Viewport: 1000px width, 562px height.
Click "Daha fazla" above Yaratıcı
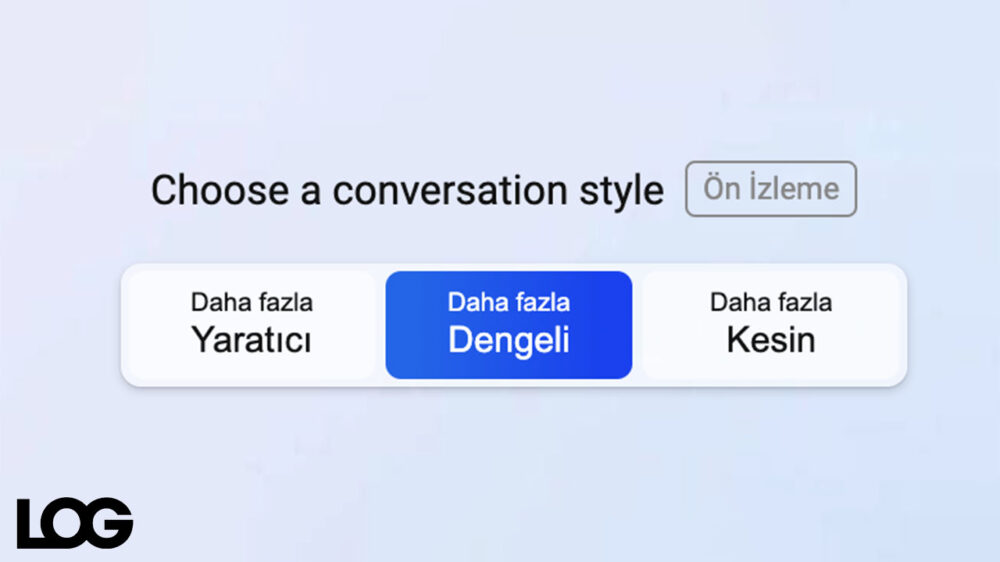(251, 302)
